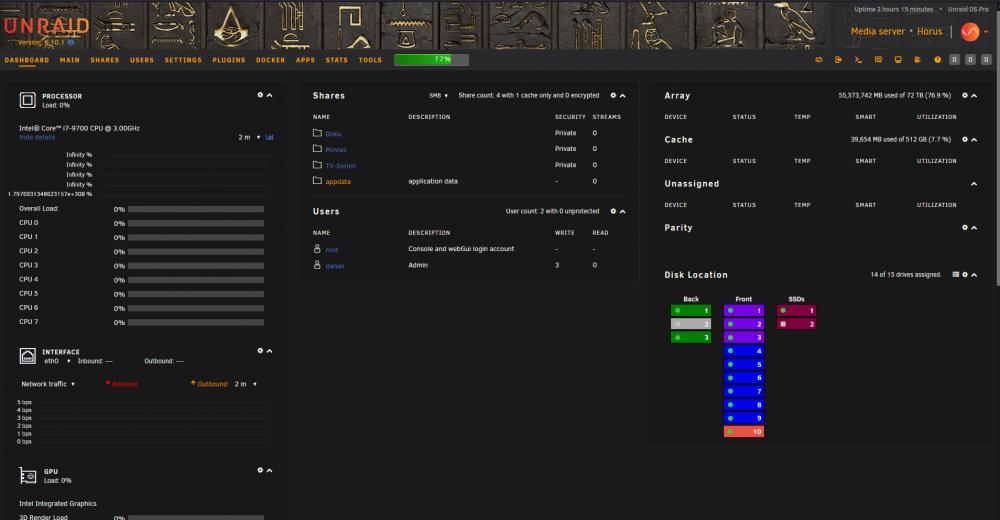This screenshot has height=520, width=1000.
Task: Open the Network traffic dropdown
Action: click(x=48, y=384)
